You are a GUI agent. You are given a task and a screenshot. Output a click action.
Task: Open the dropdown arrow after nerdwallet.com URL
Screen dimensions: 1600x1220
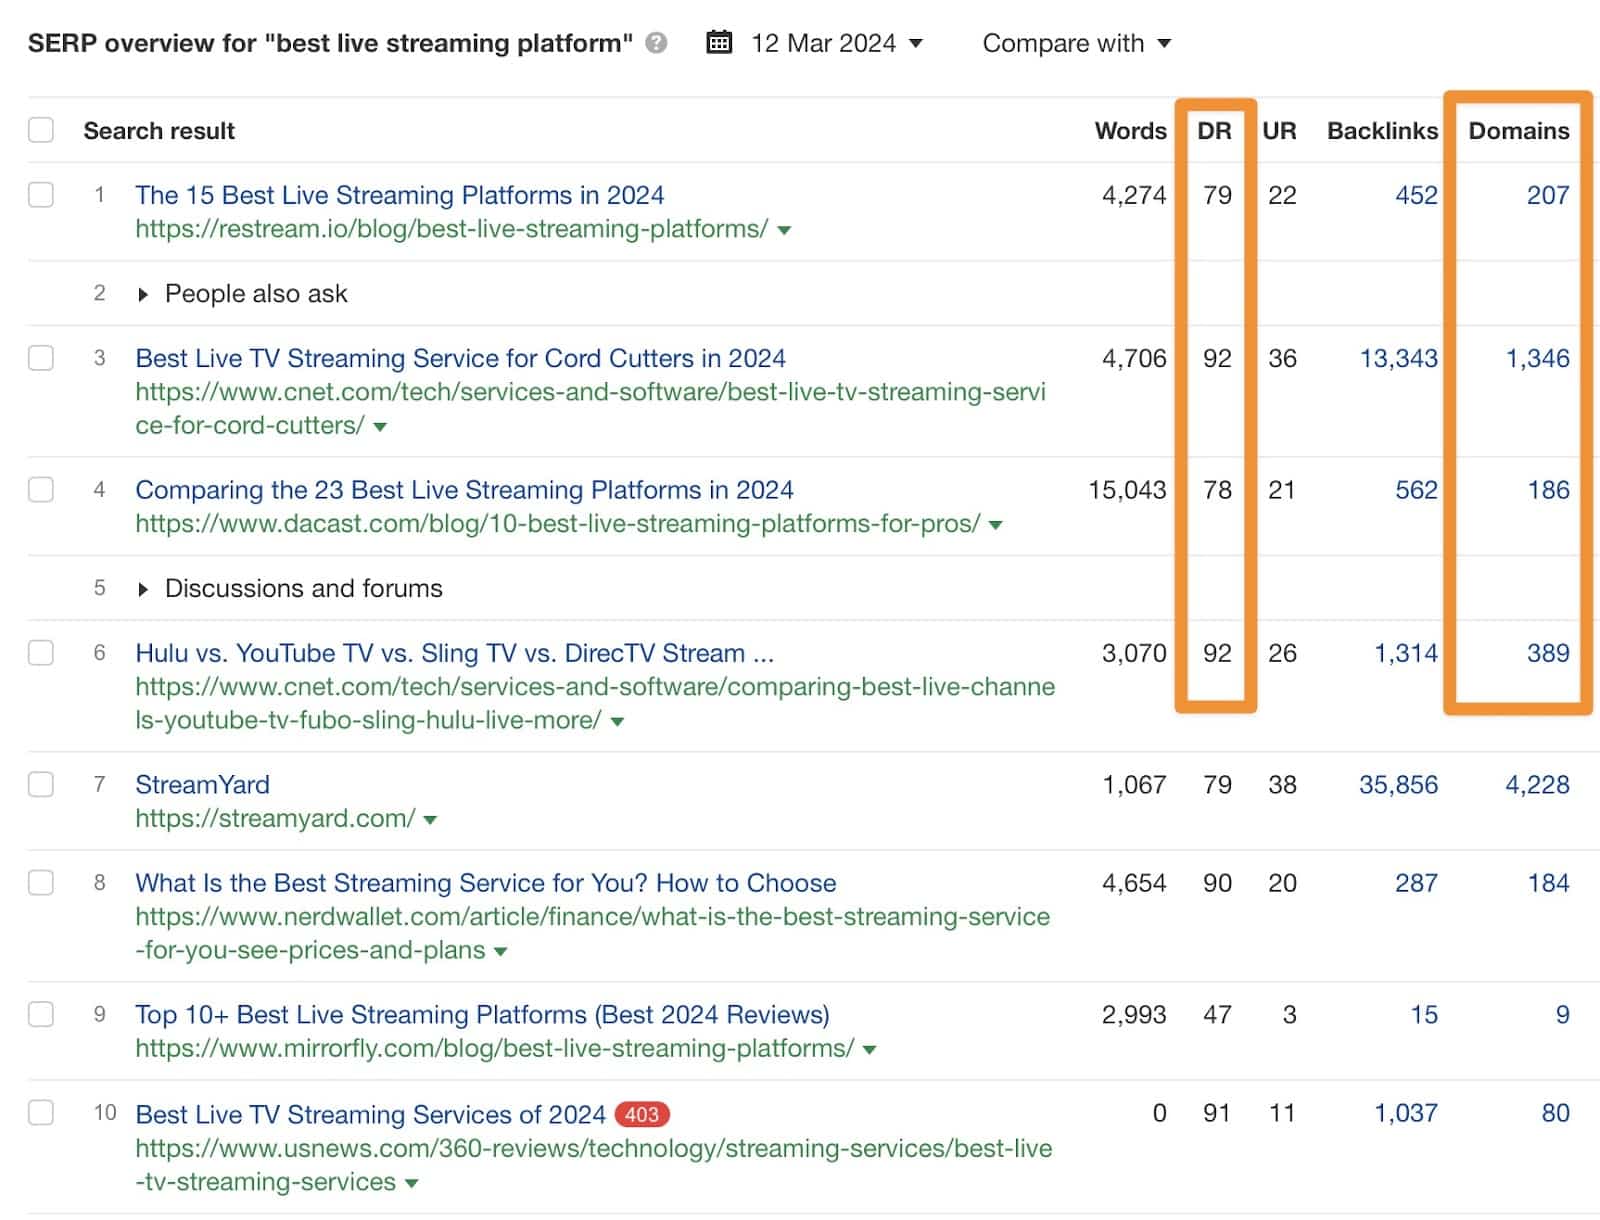(x=500, y=952)
